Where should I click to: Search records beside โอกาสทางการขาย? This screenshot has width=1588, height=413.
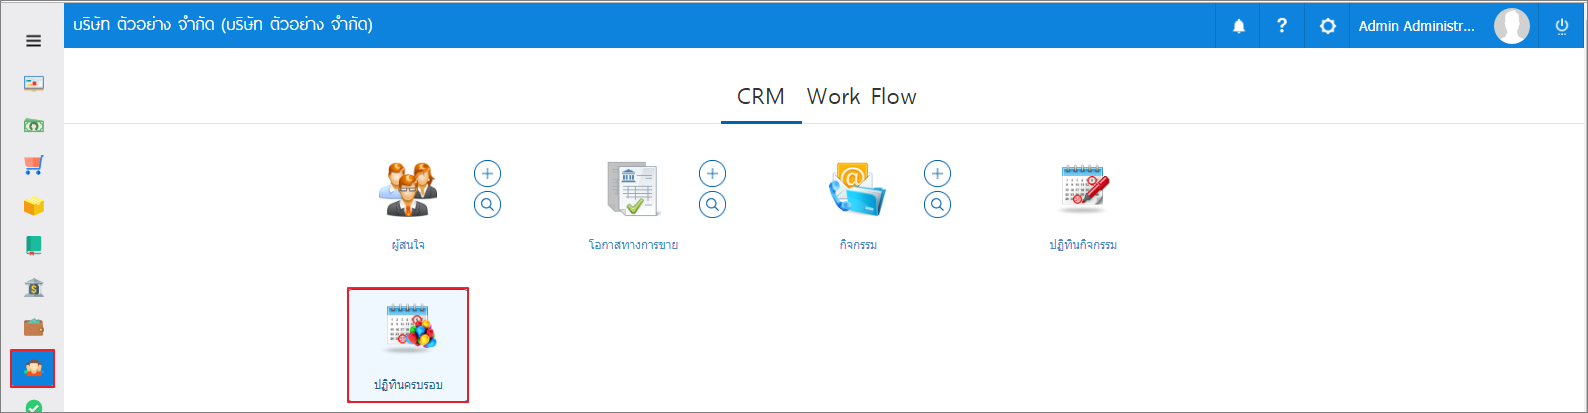pyautogui.click(x=712, y=205)
